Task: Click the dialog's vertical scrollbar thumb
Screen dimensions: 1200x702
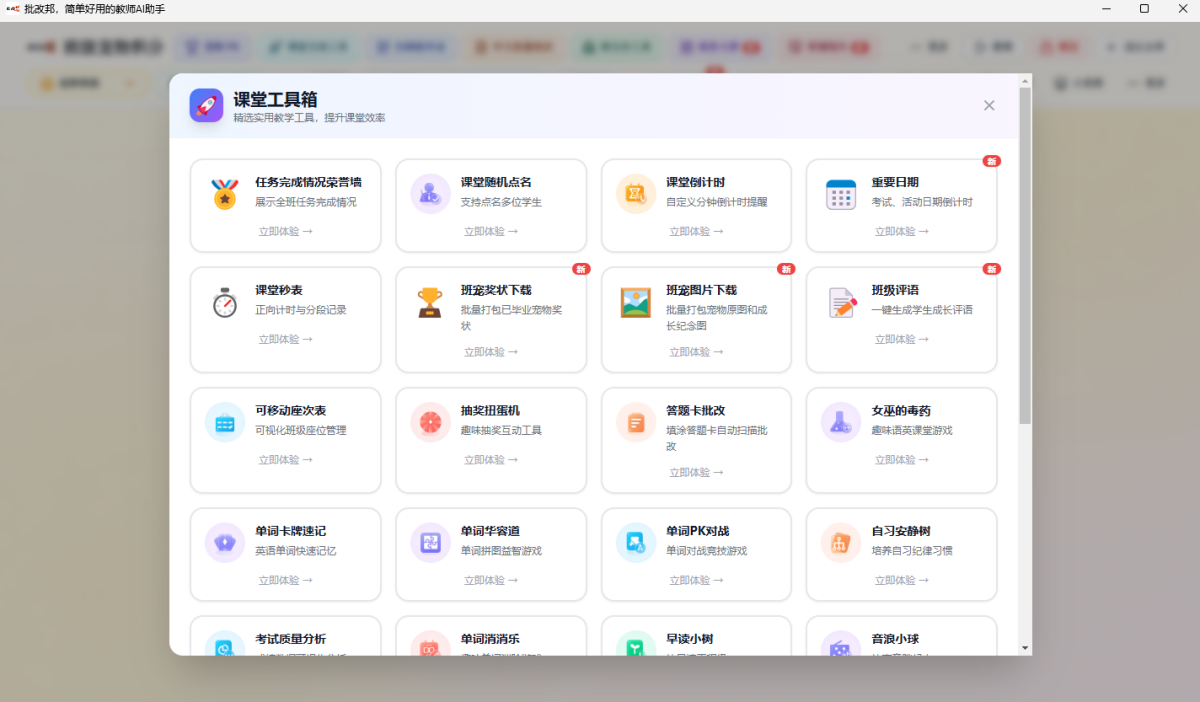Action: click(x=1025, y=255)
